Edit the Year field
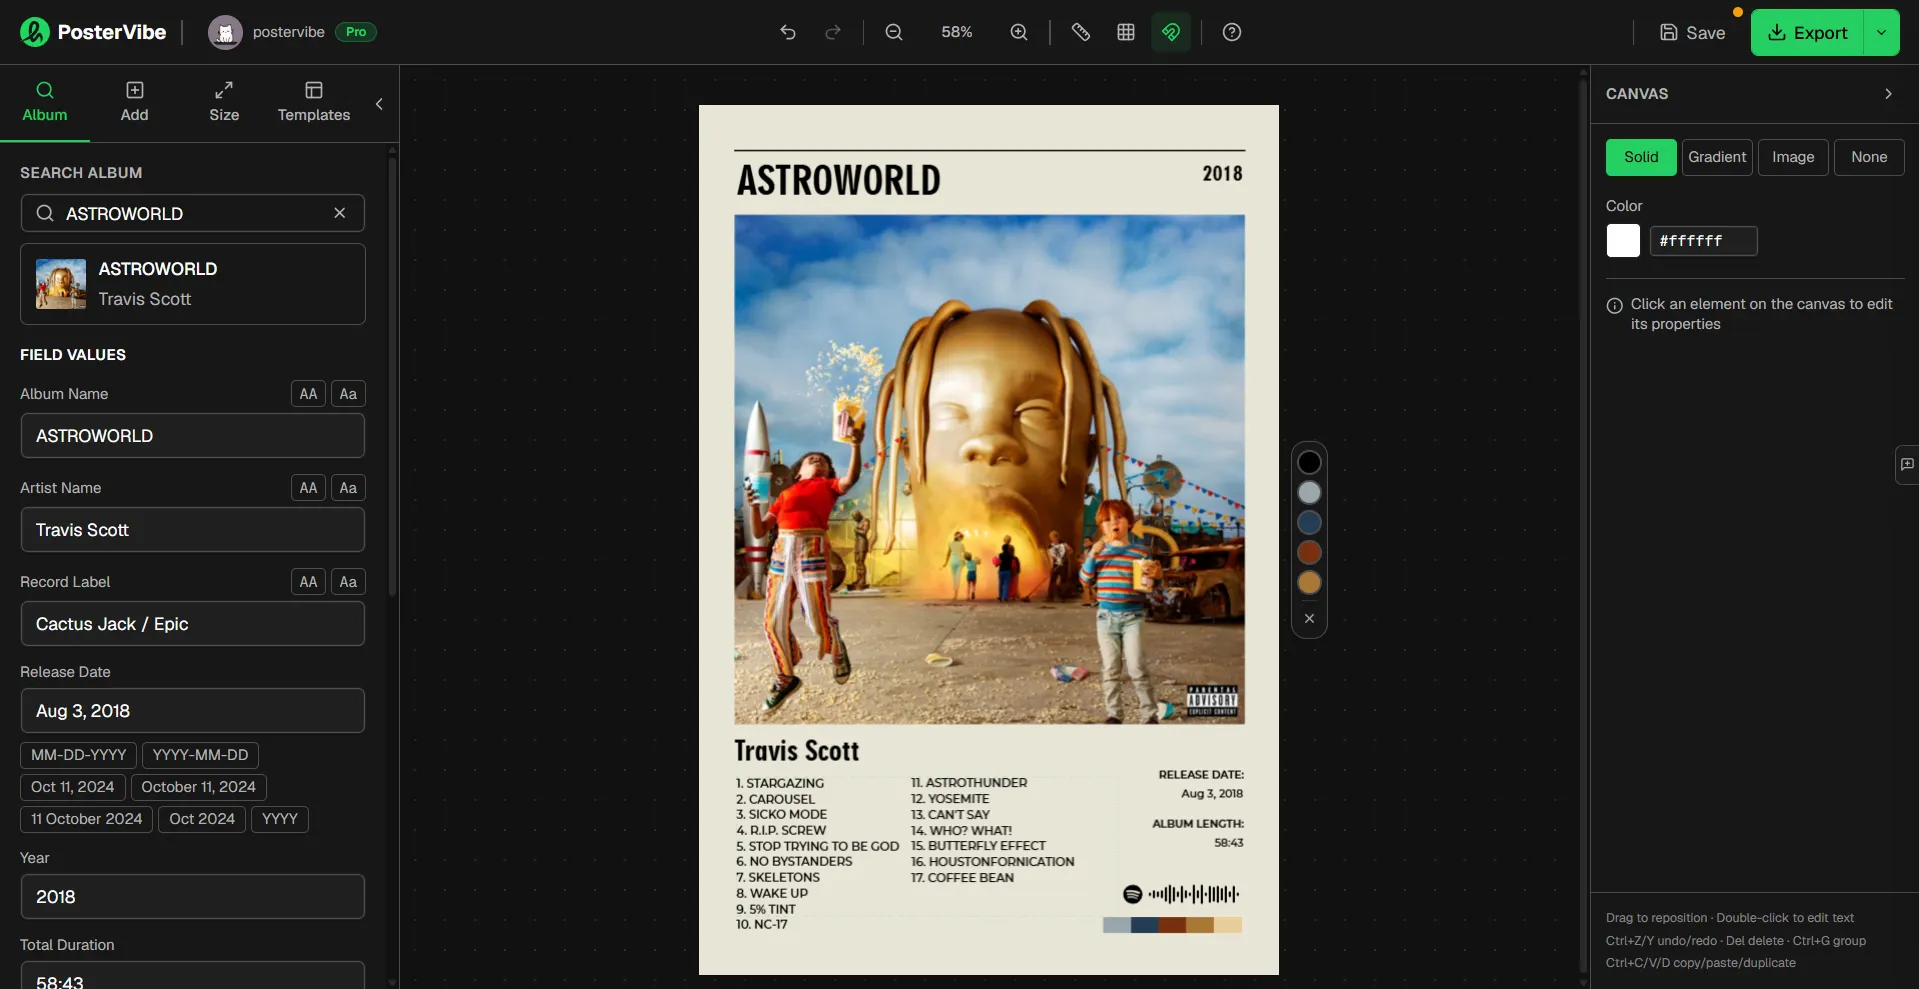Viewport: 1919px width, 989px height. click(193, 897)
